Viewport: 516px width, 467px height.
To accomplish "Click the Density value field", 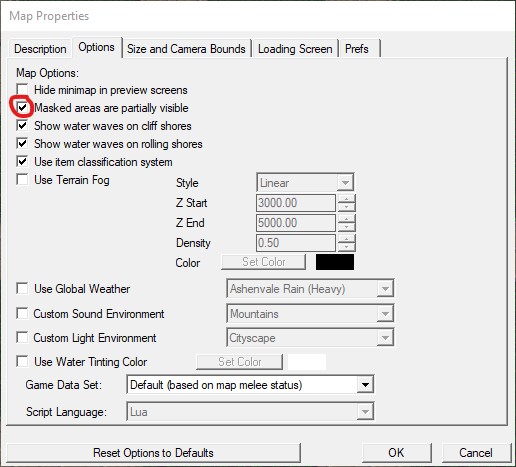I will 296,243.
